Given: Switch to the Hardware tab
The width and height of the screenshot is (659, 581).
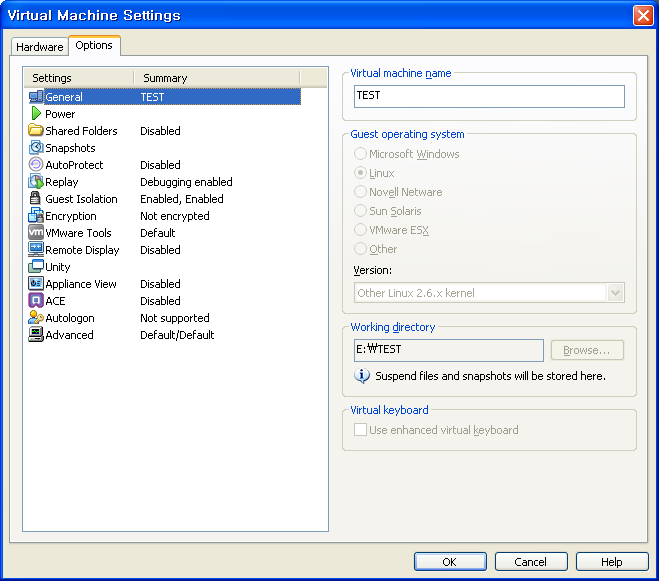Looking at the screenshot, I should point(40,47).
